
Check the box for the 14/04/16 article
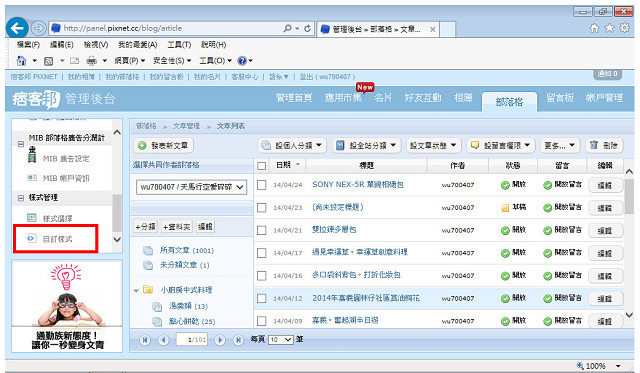point(262,276)
